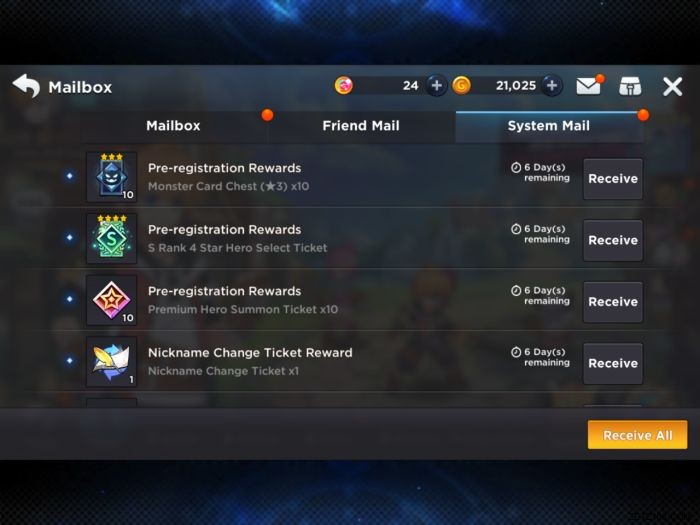Tap the Nickname Change Ticket icon
The width and height of the screenshot is (700, 525).
(x=112, y=362)
